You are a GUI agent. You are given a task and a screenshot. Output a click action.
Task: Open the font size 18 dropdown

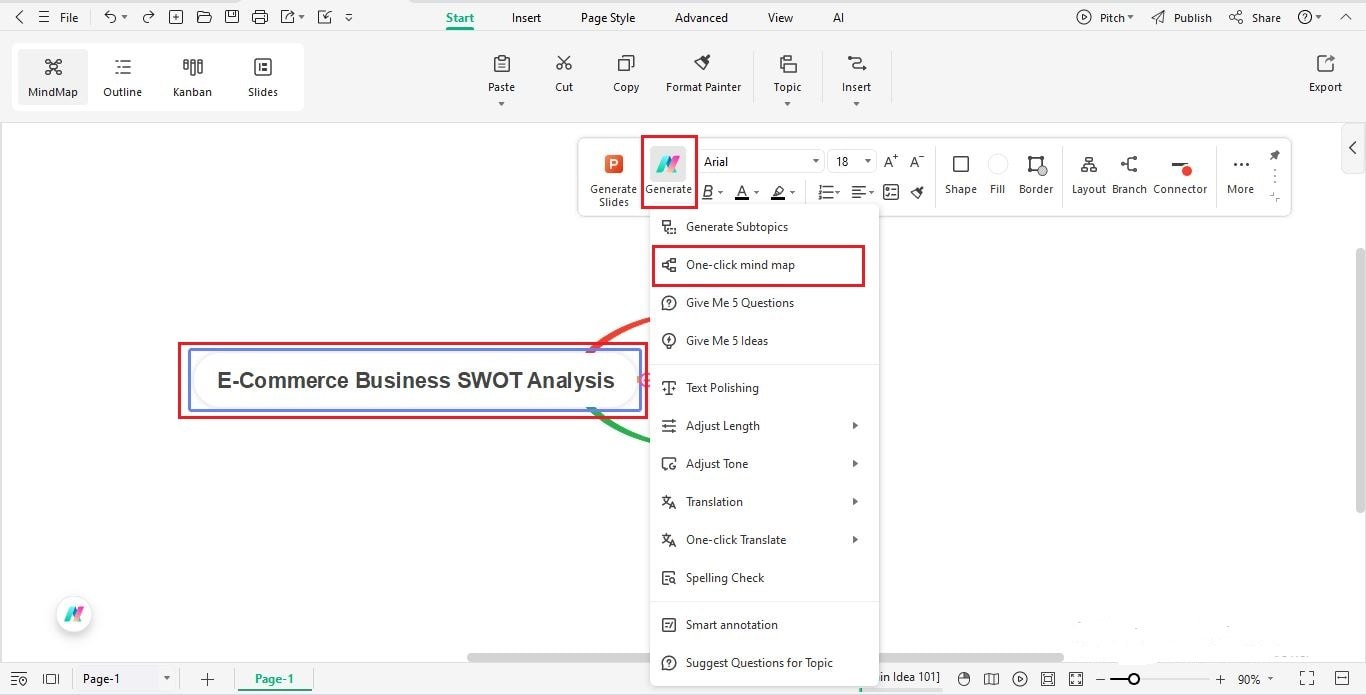coord(850,161)
